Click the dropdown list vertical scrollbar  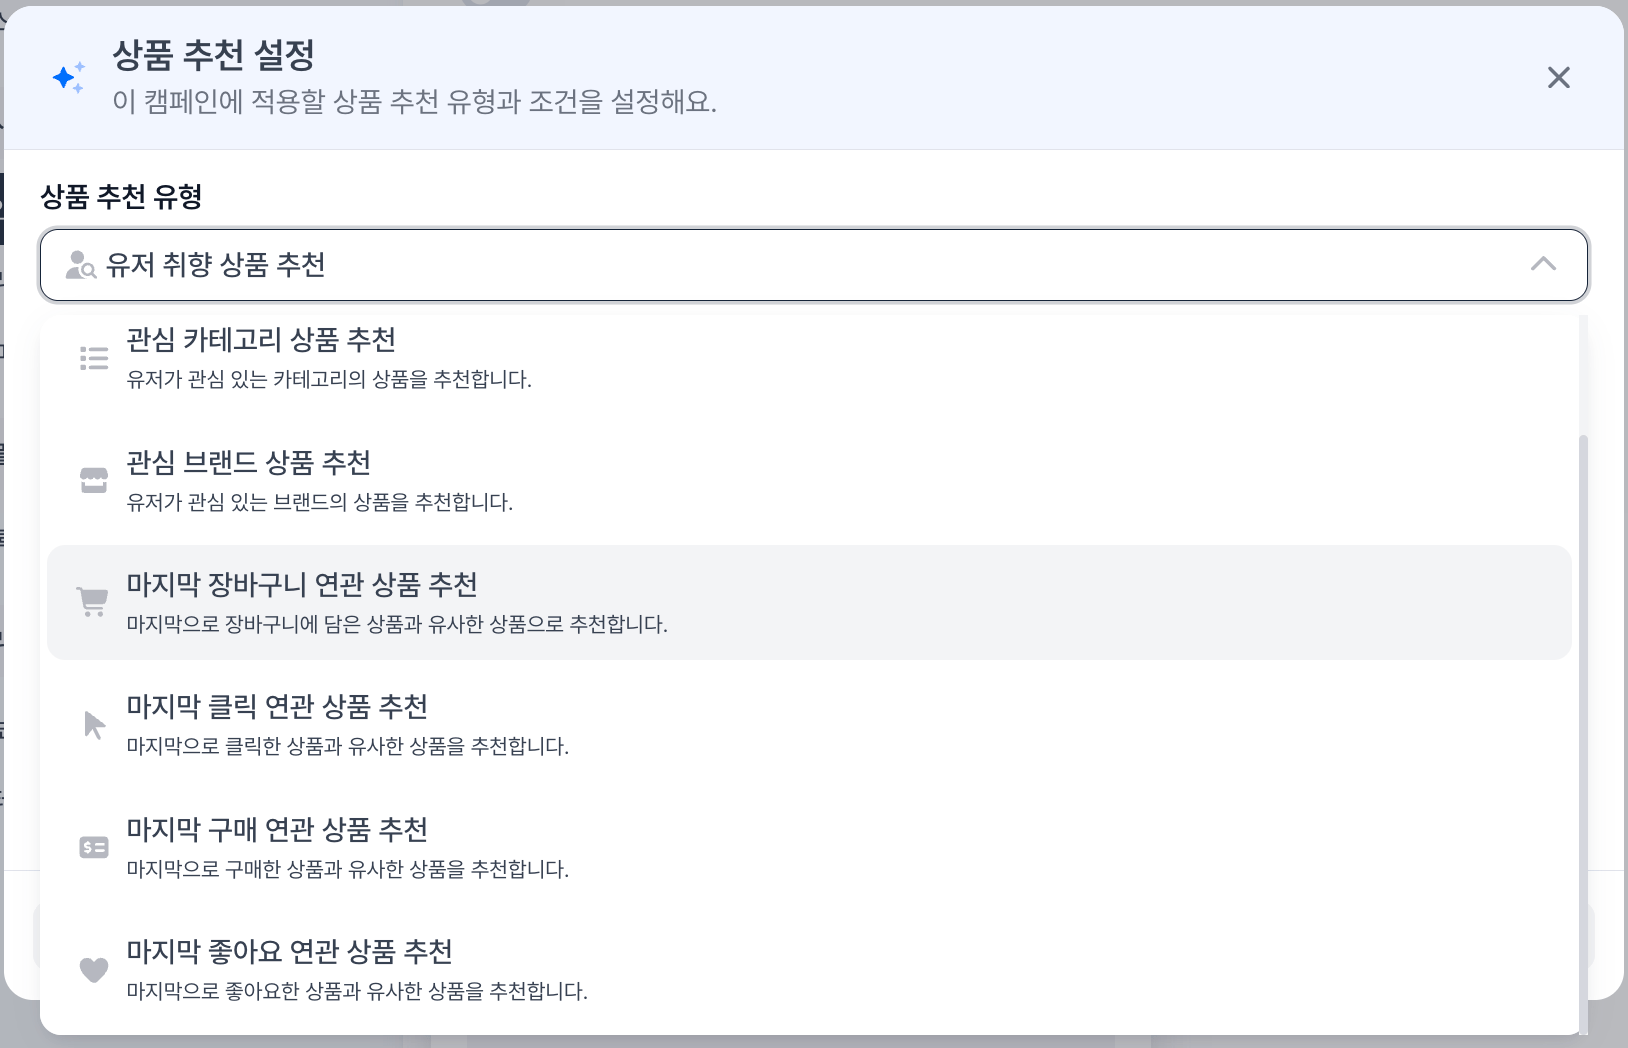1583,730
